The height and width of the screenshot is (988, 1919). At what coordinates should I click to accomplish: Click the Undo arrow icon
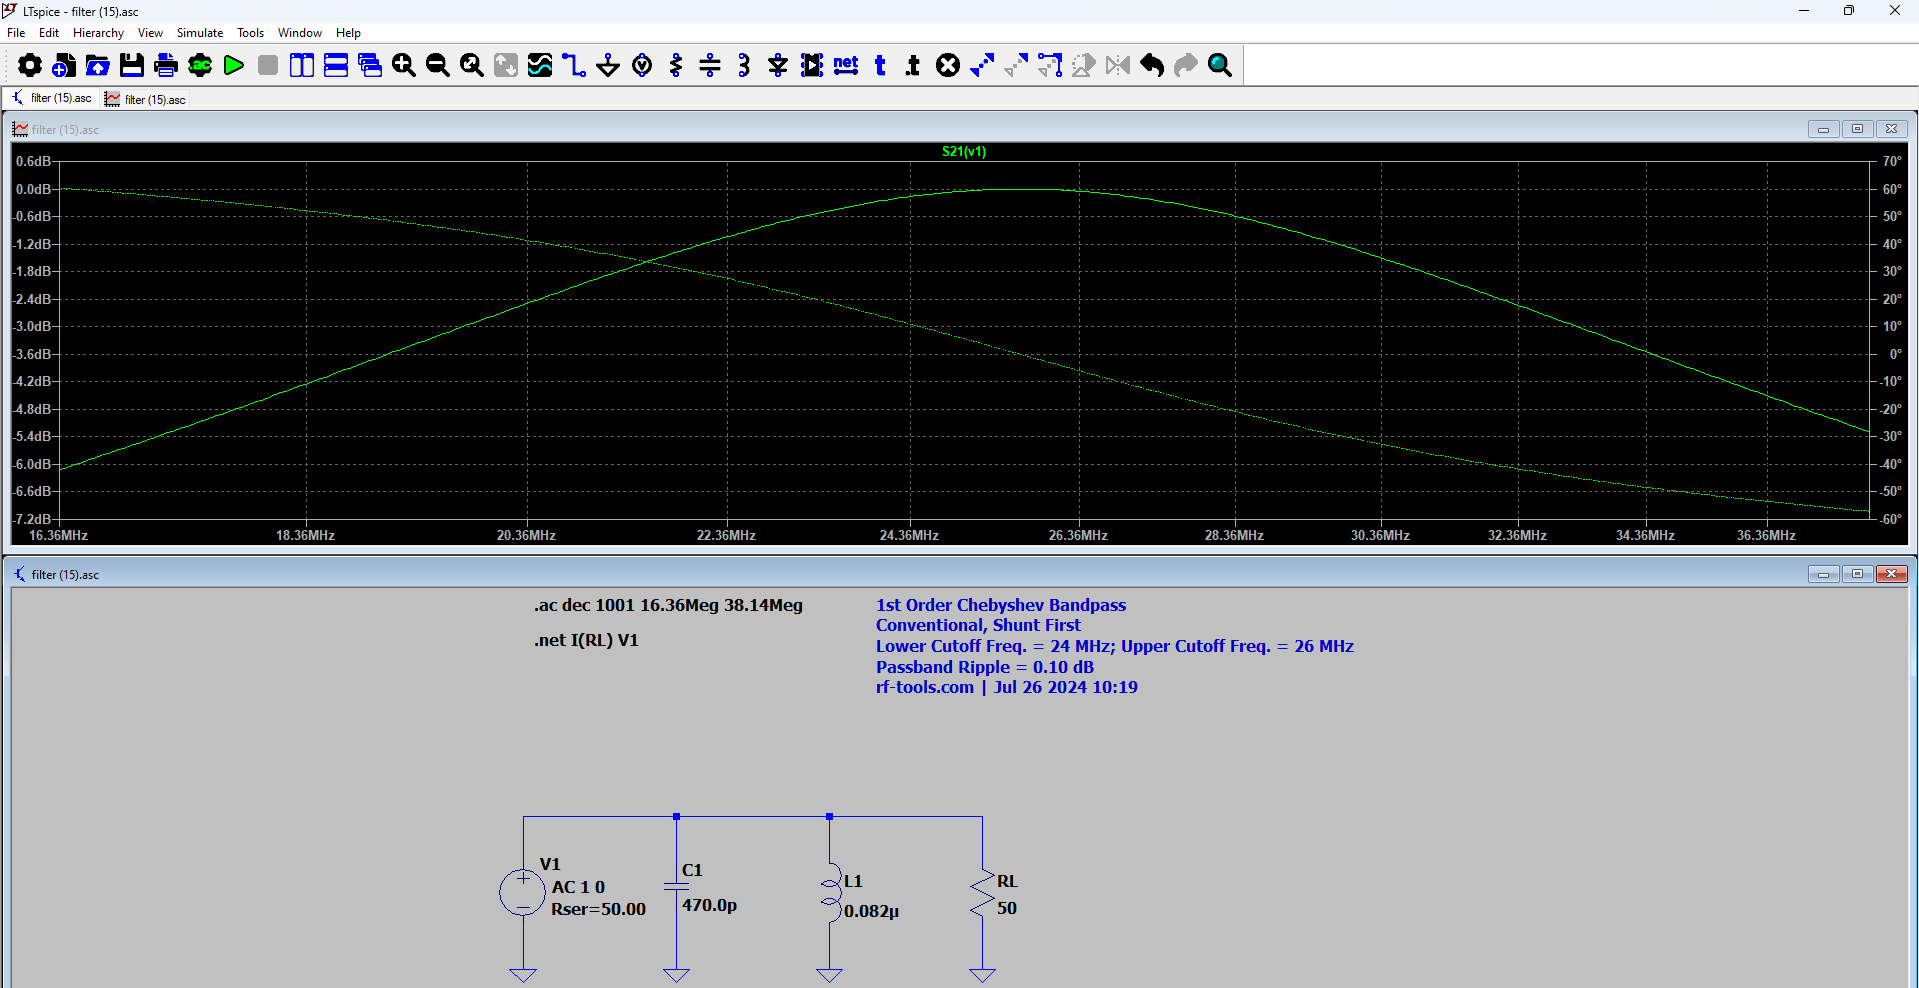tap(1152, 65)
